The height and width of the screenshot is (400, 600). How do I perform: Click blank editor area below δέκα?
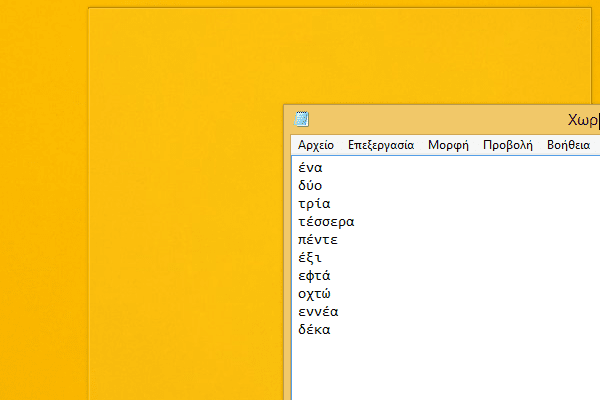[x=440, y=370]
